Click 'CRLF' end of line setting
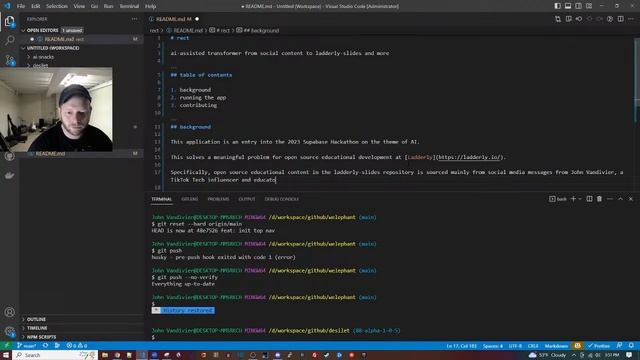Viewport: 640px width, 360px height. pyautogui.click(x=533, y=346)
